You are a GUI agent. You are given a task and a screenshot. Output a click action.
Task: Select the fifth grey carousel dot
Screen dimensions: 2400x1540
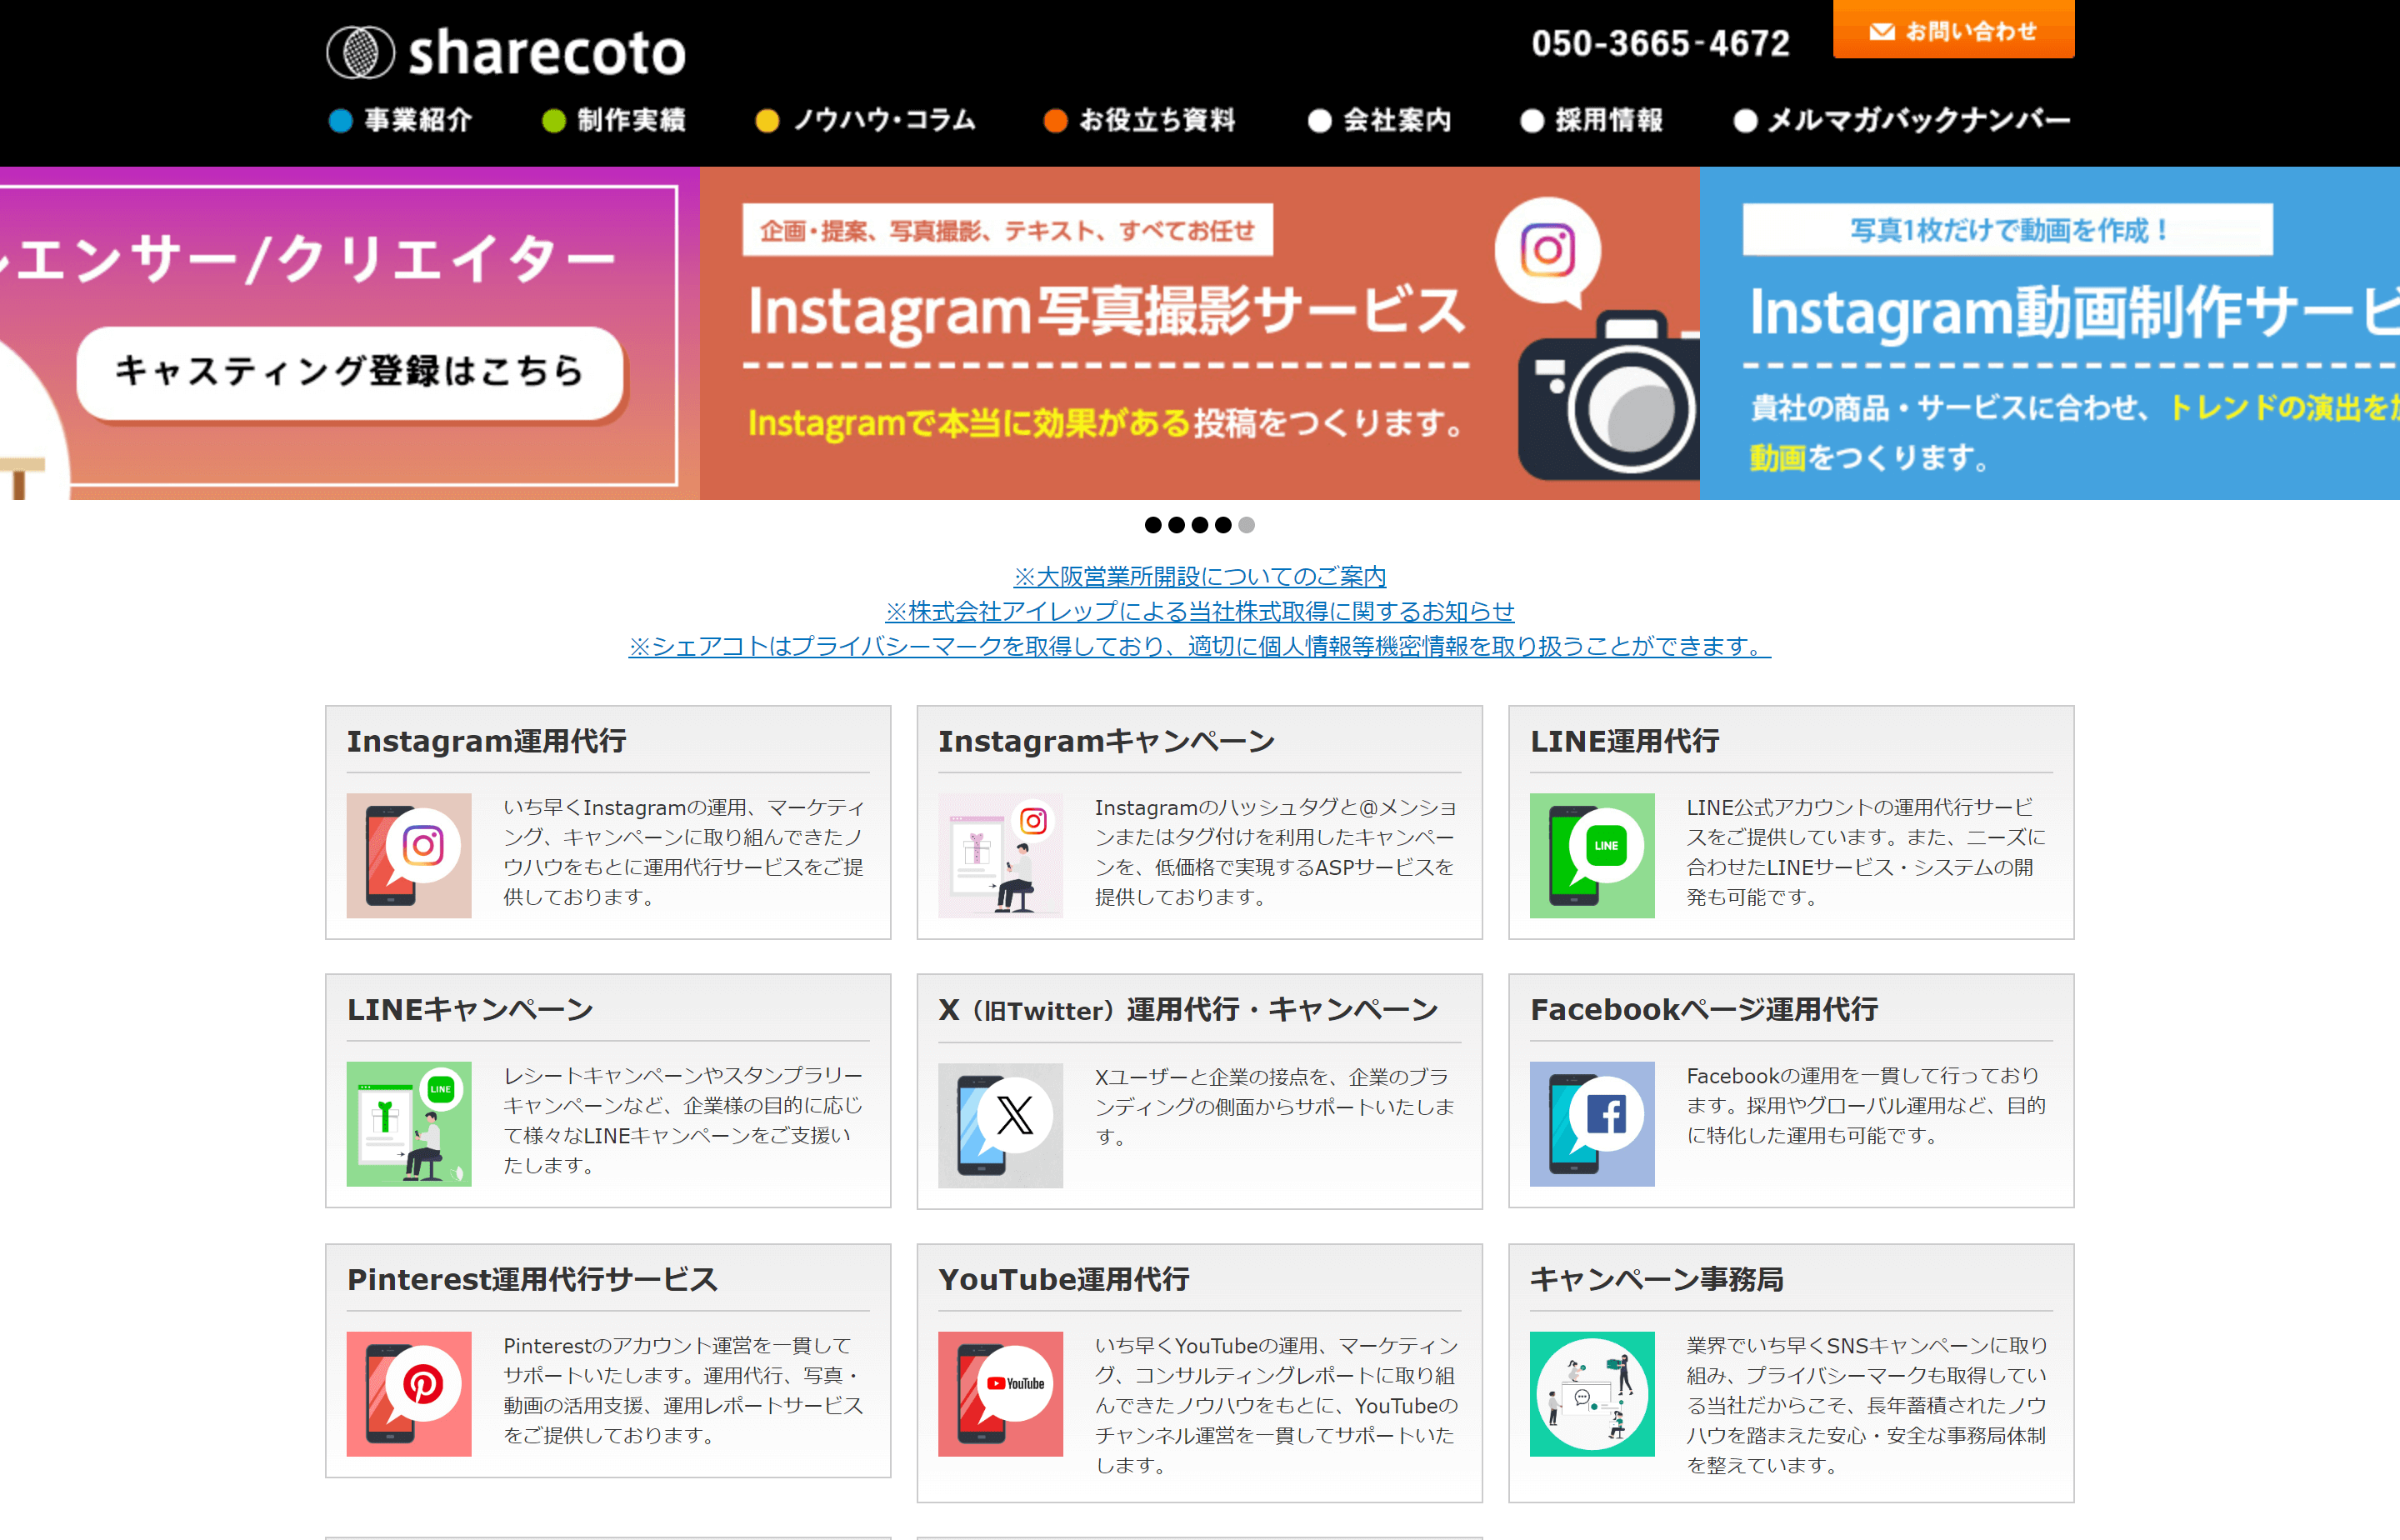pos(1246,525)
